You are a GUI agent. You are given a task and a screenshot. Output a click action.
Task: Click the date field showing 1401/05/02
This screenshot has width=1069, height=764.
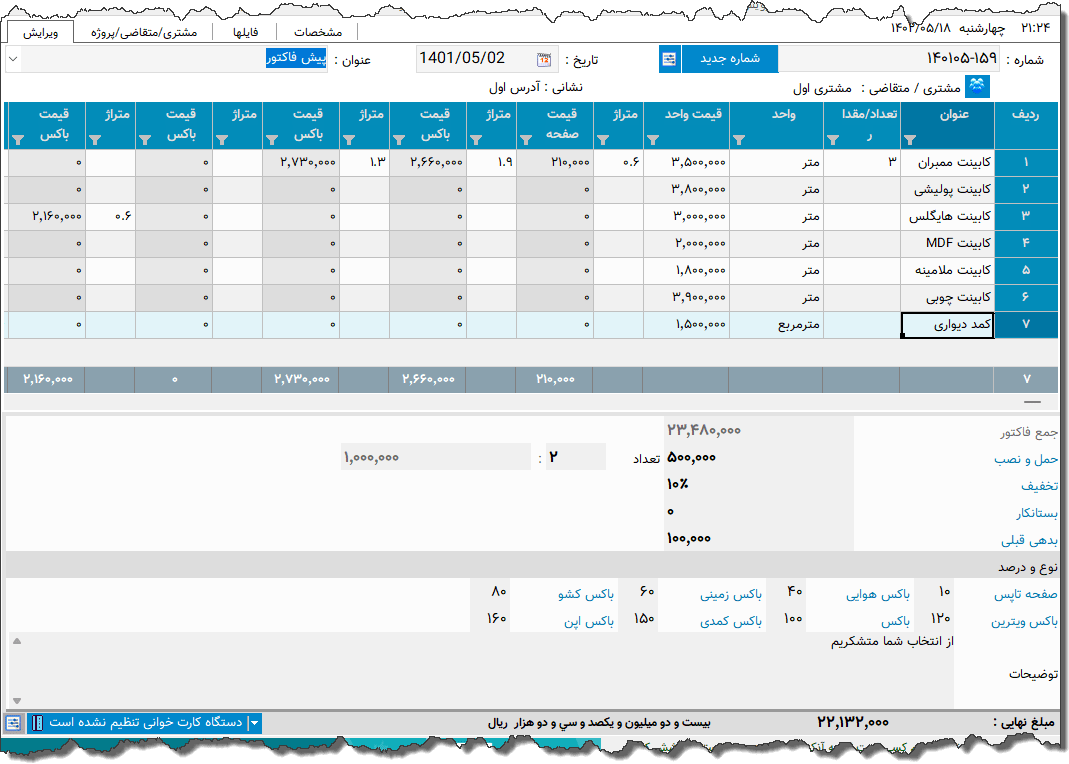pyautogui.click(x=465, y=59)
